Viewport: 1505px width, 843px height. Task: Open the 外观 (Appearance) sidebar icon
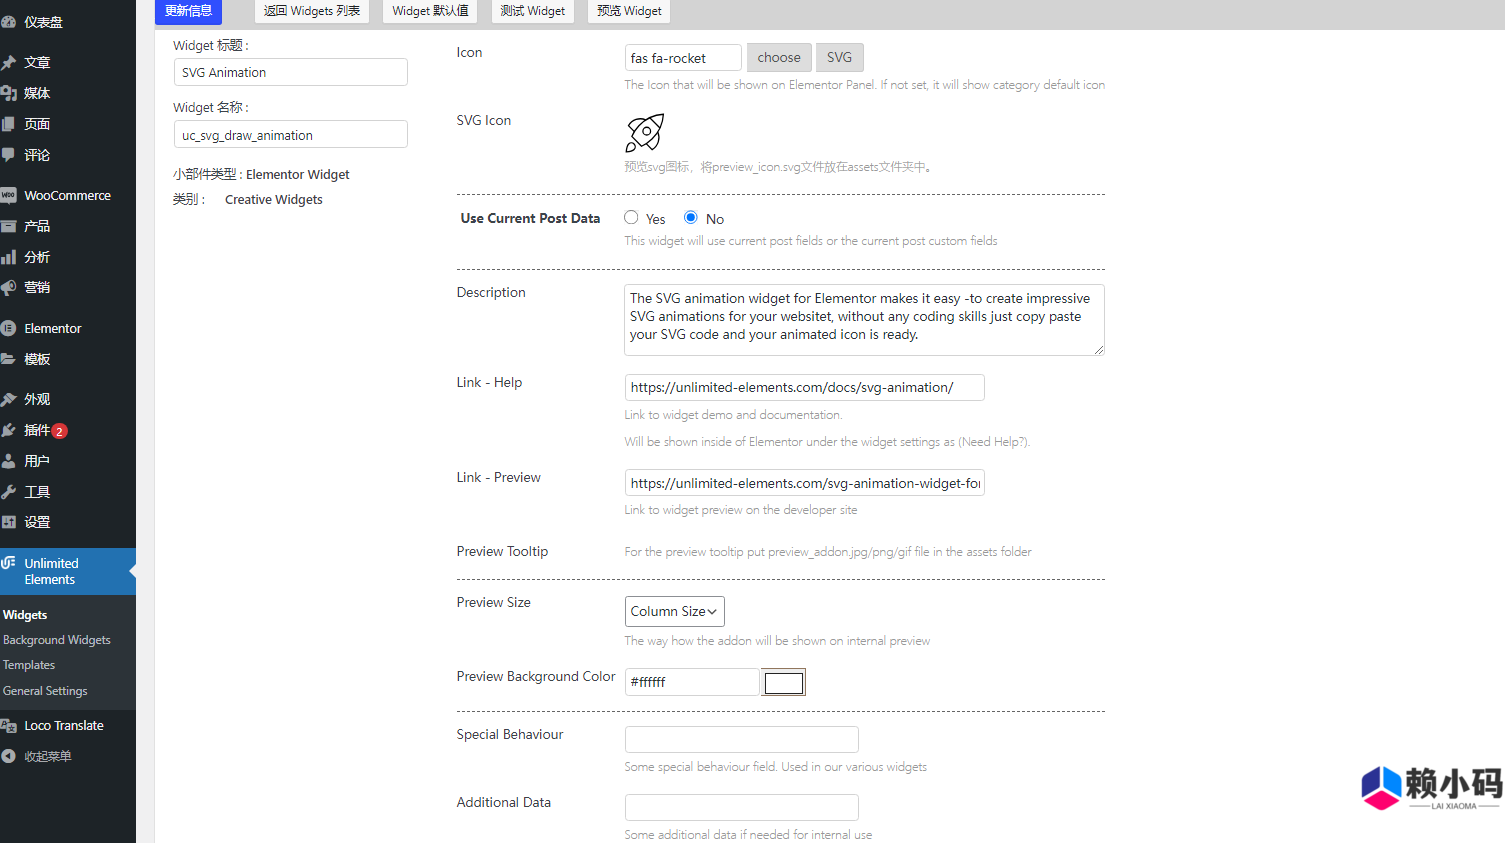coord(36,398)
